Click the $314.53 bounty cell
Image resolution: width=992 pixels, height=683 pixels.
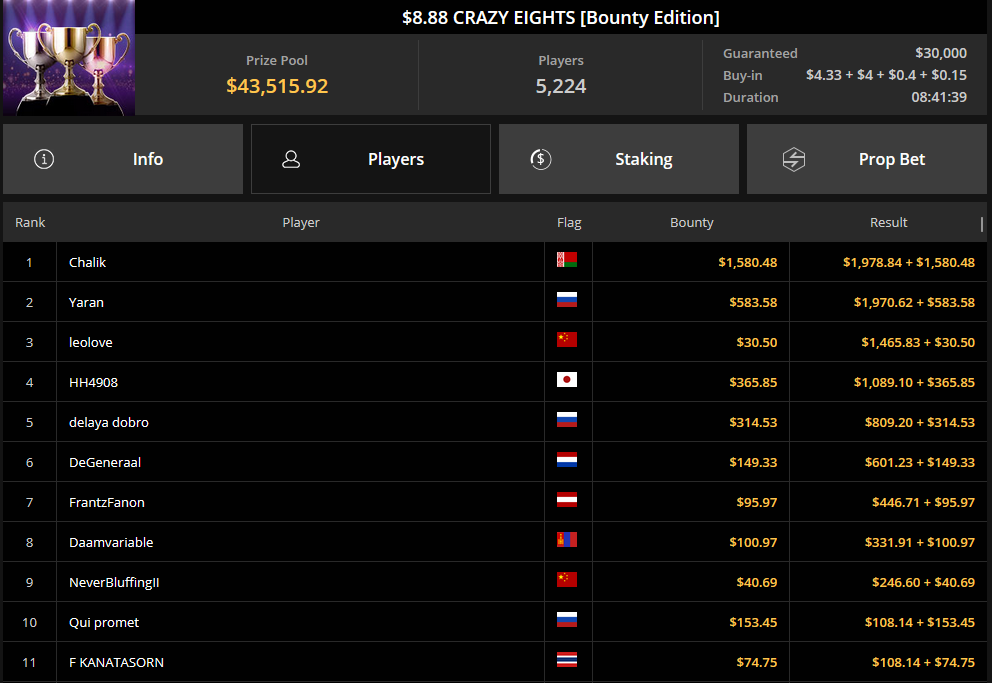[x=753, y=422]
